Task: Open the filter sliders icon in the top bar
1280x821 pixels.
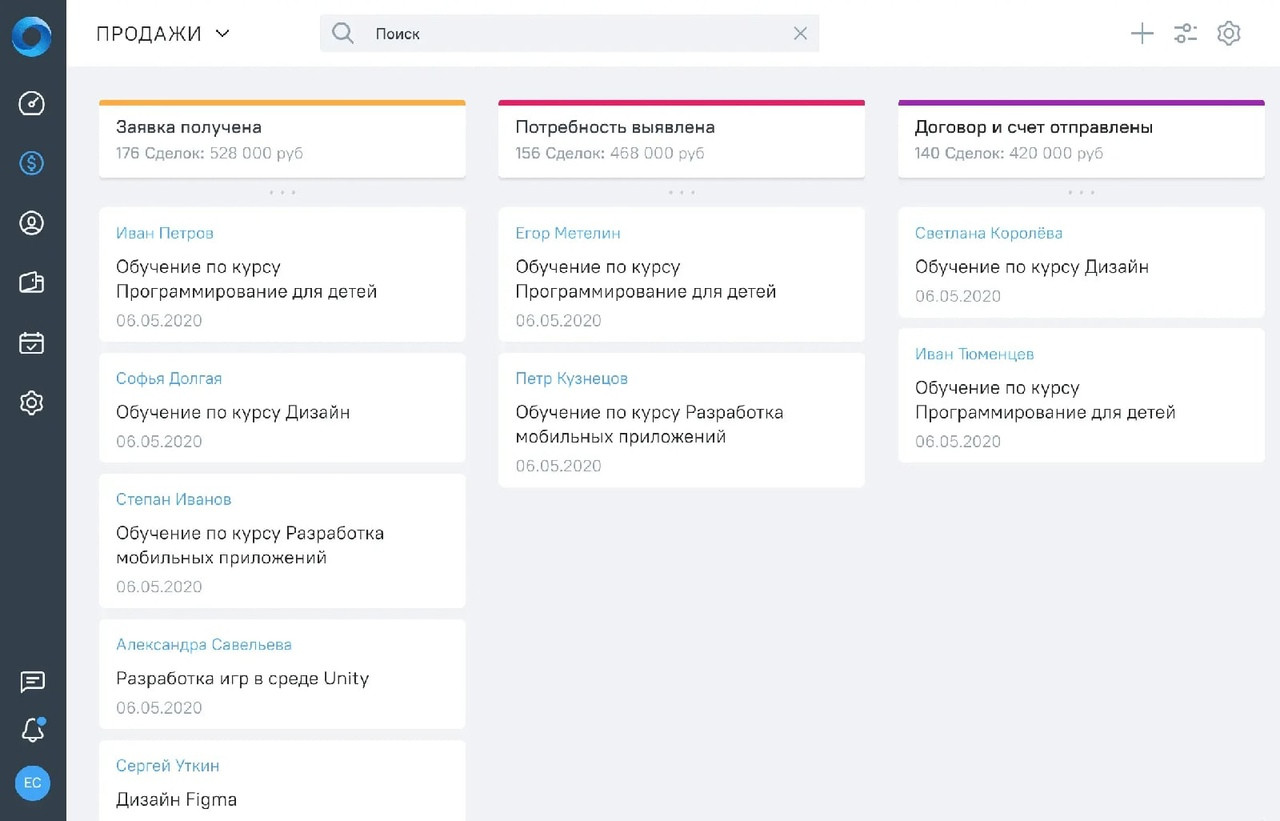Action: (1186, 33)
